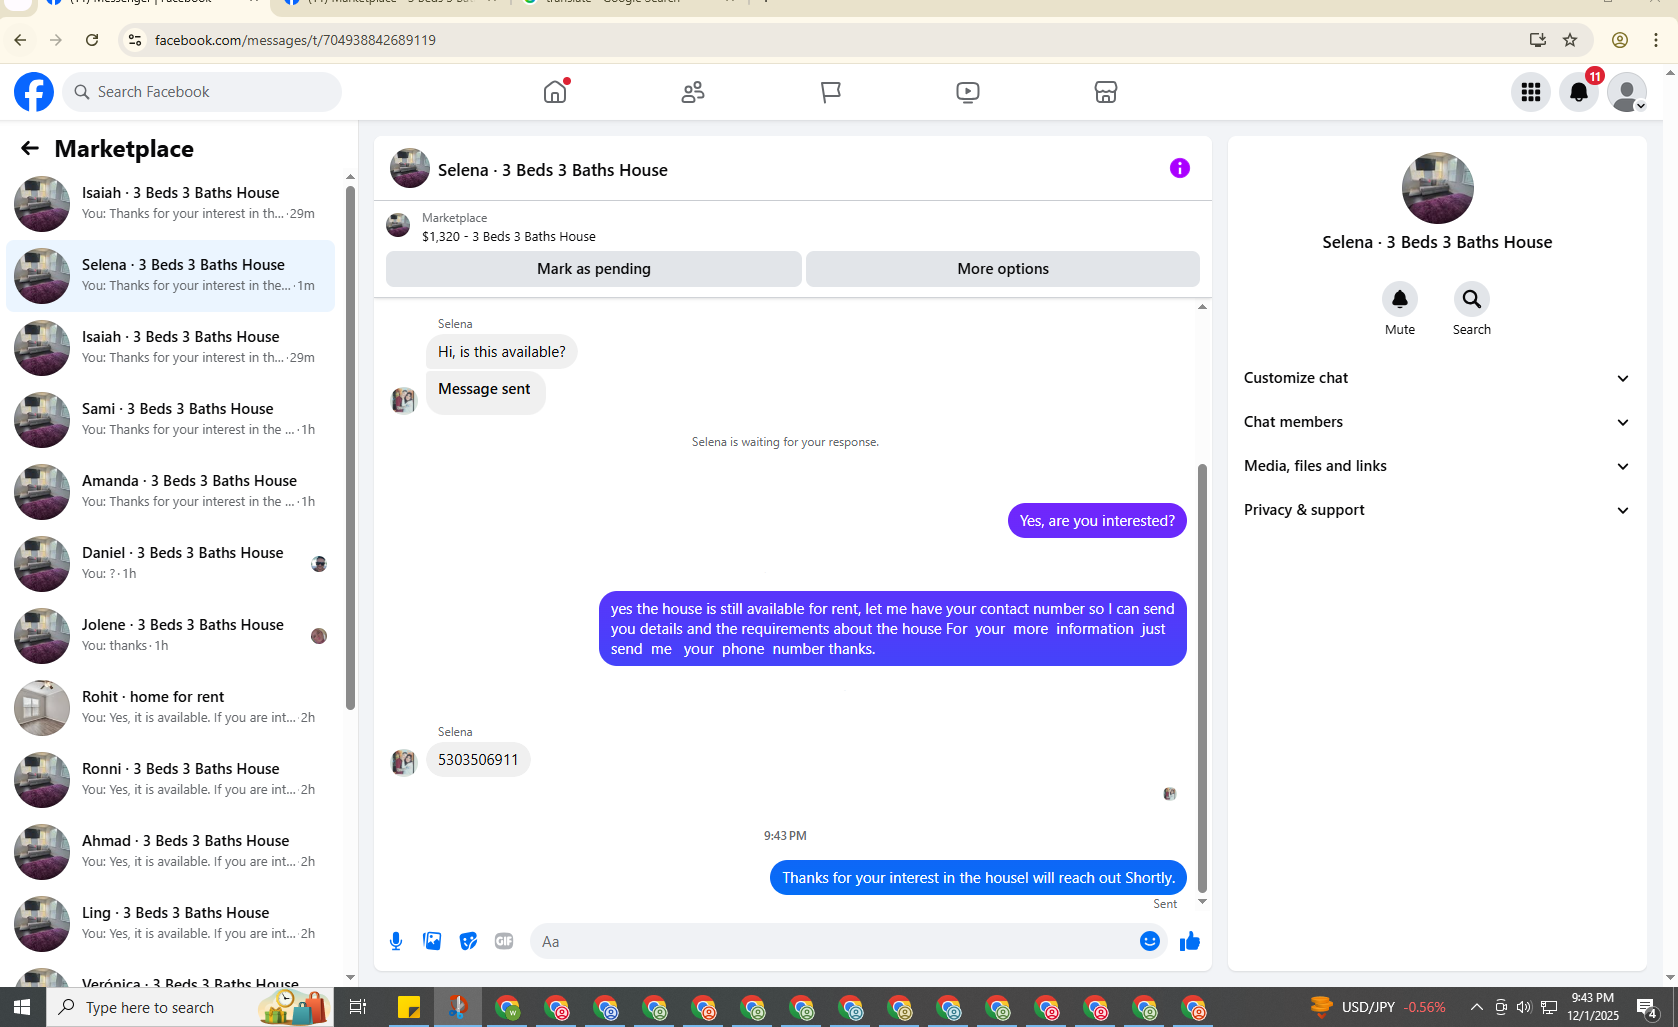1678x1027 pixels.
Task: Go back from Marketplace chats list
Action: [x=30, y=149]
